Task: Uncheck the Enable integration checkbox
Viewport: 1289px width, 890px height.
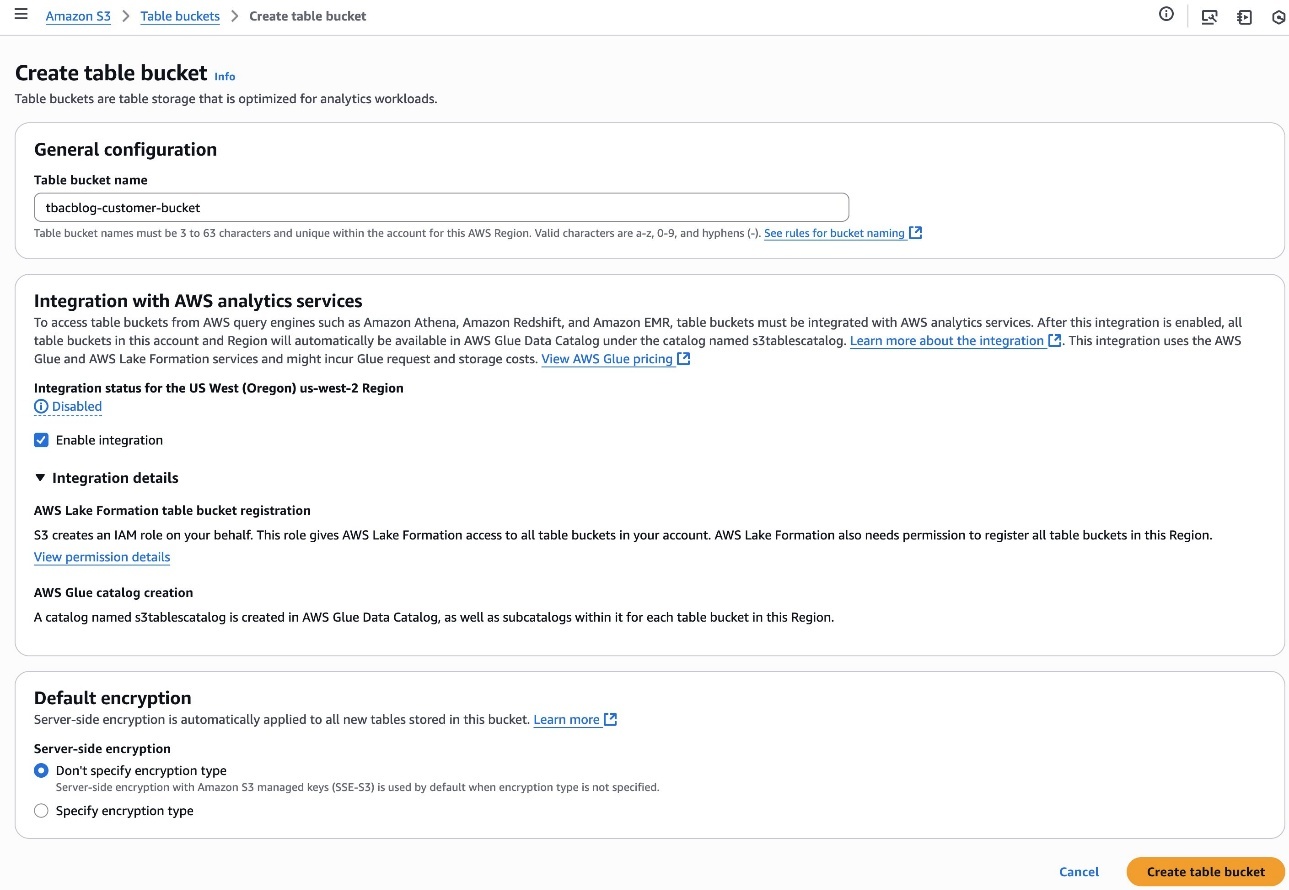Action: click(x=41, y=440)
